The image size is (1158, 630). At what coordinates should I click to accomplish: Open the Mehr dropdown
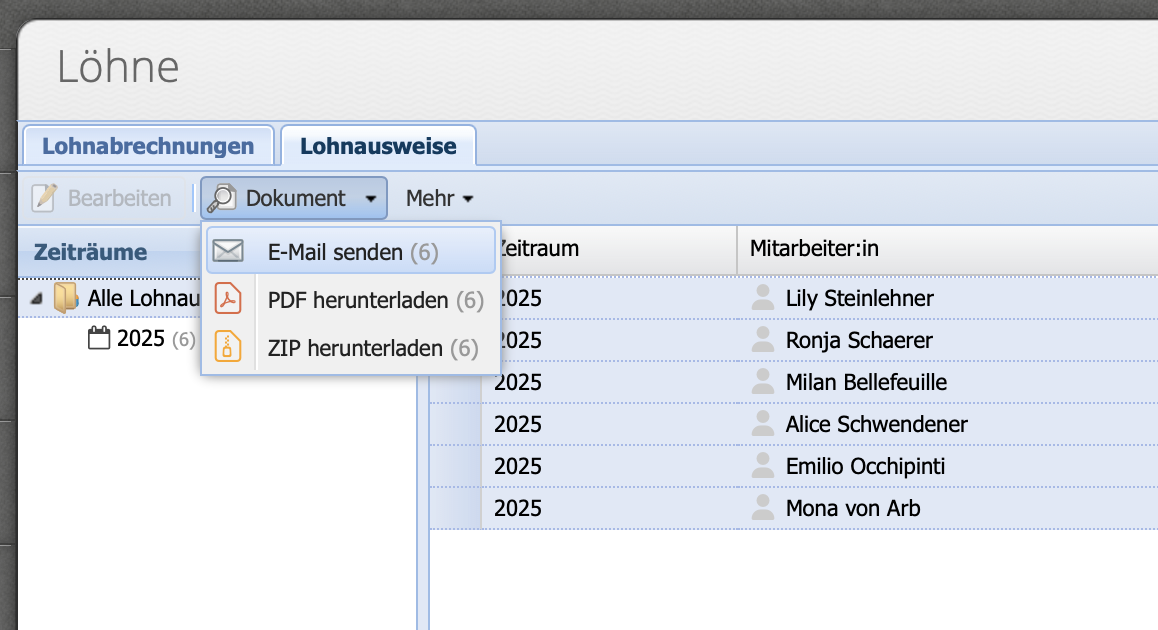click(x=439, y=197)
